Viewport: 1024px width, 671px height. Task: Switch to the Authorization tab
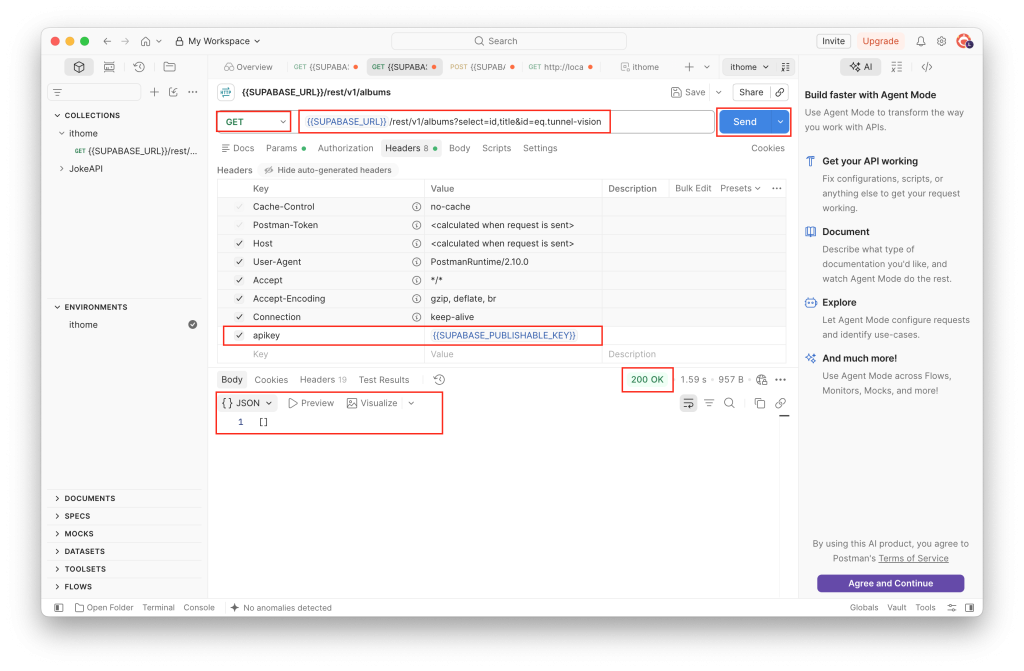pos(345,148)
